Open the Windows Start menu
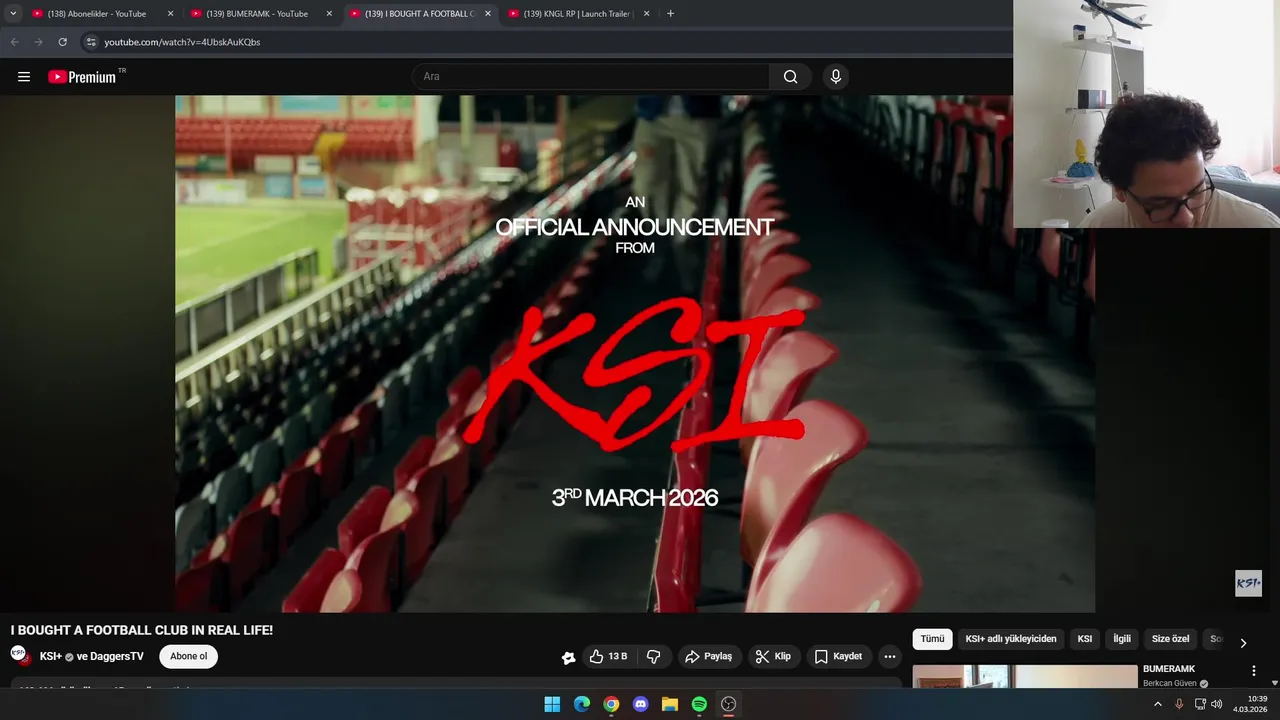The width and height of the screenshot is (1280, 720). pyautogui.click(x=552, y=704)
